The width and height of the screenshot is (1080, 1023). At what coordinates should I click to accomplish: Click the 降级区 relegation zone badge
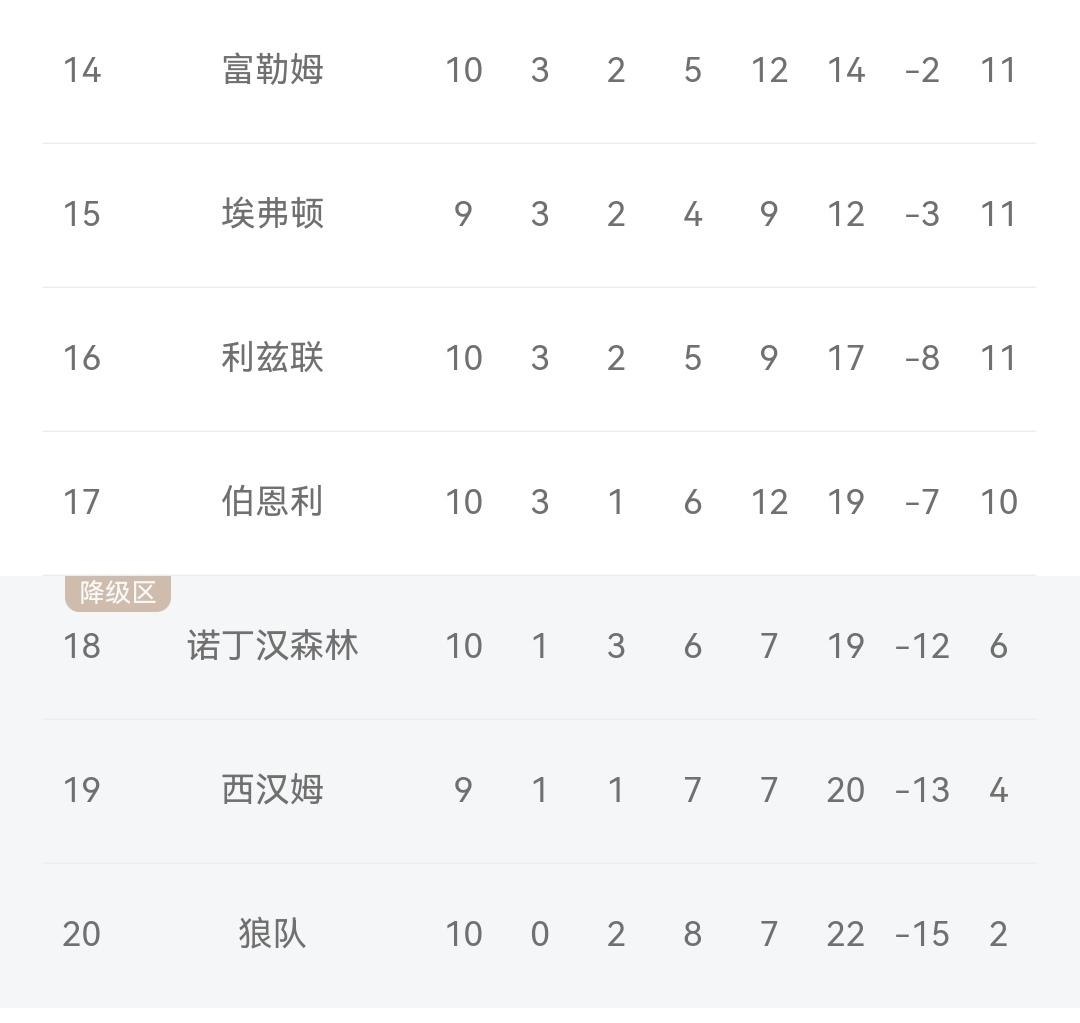(118, 592)
